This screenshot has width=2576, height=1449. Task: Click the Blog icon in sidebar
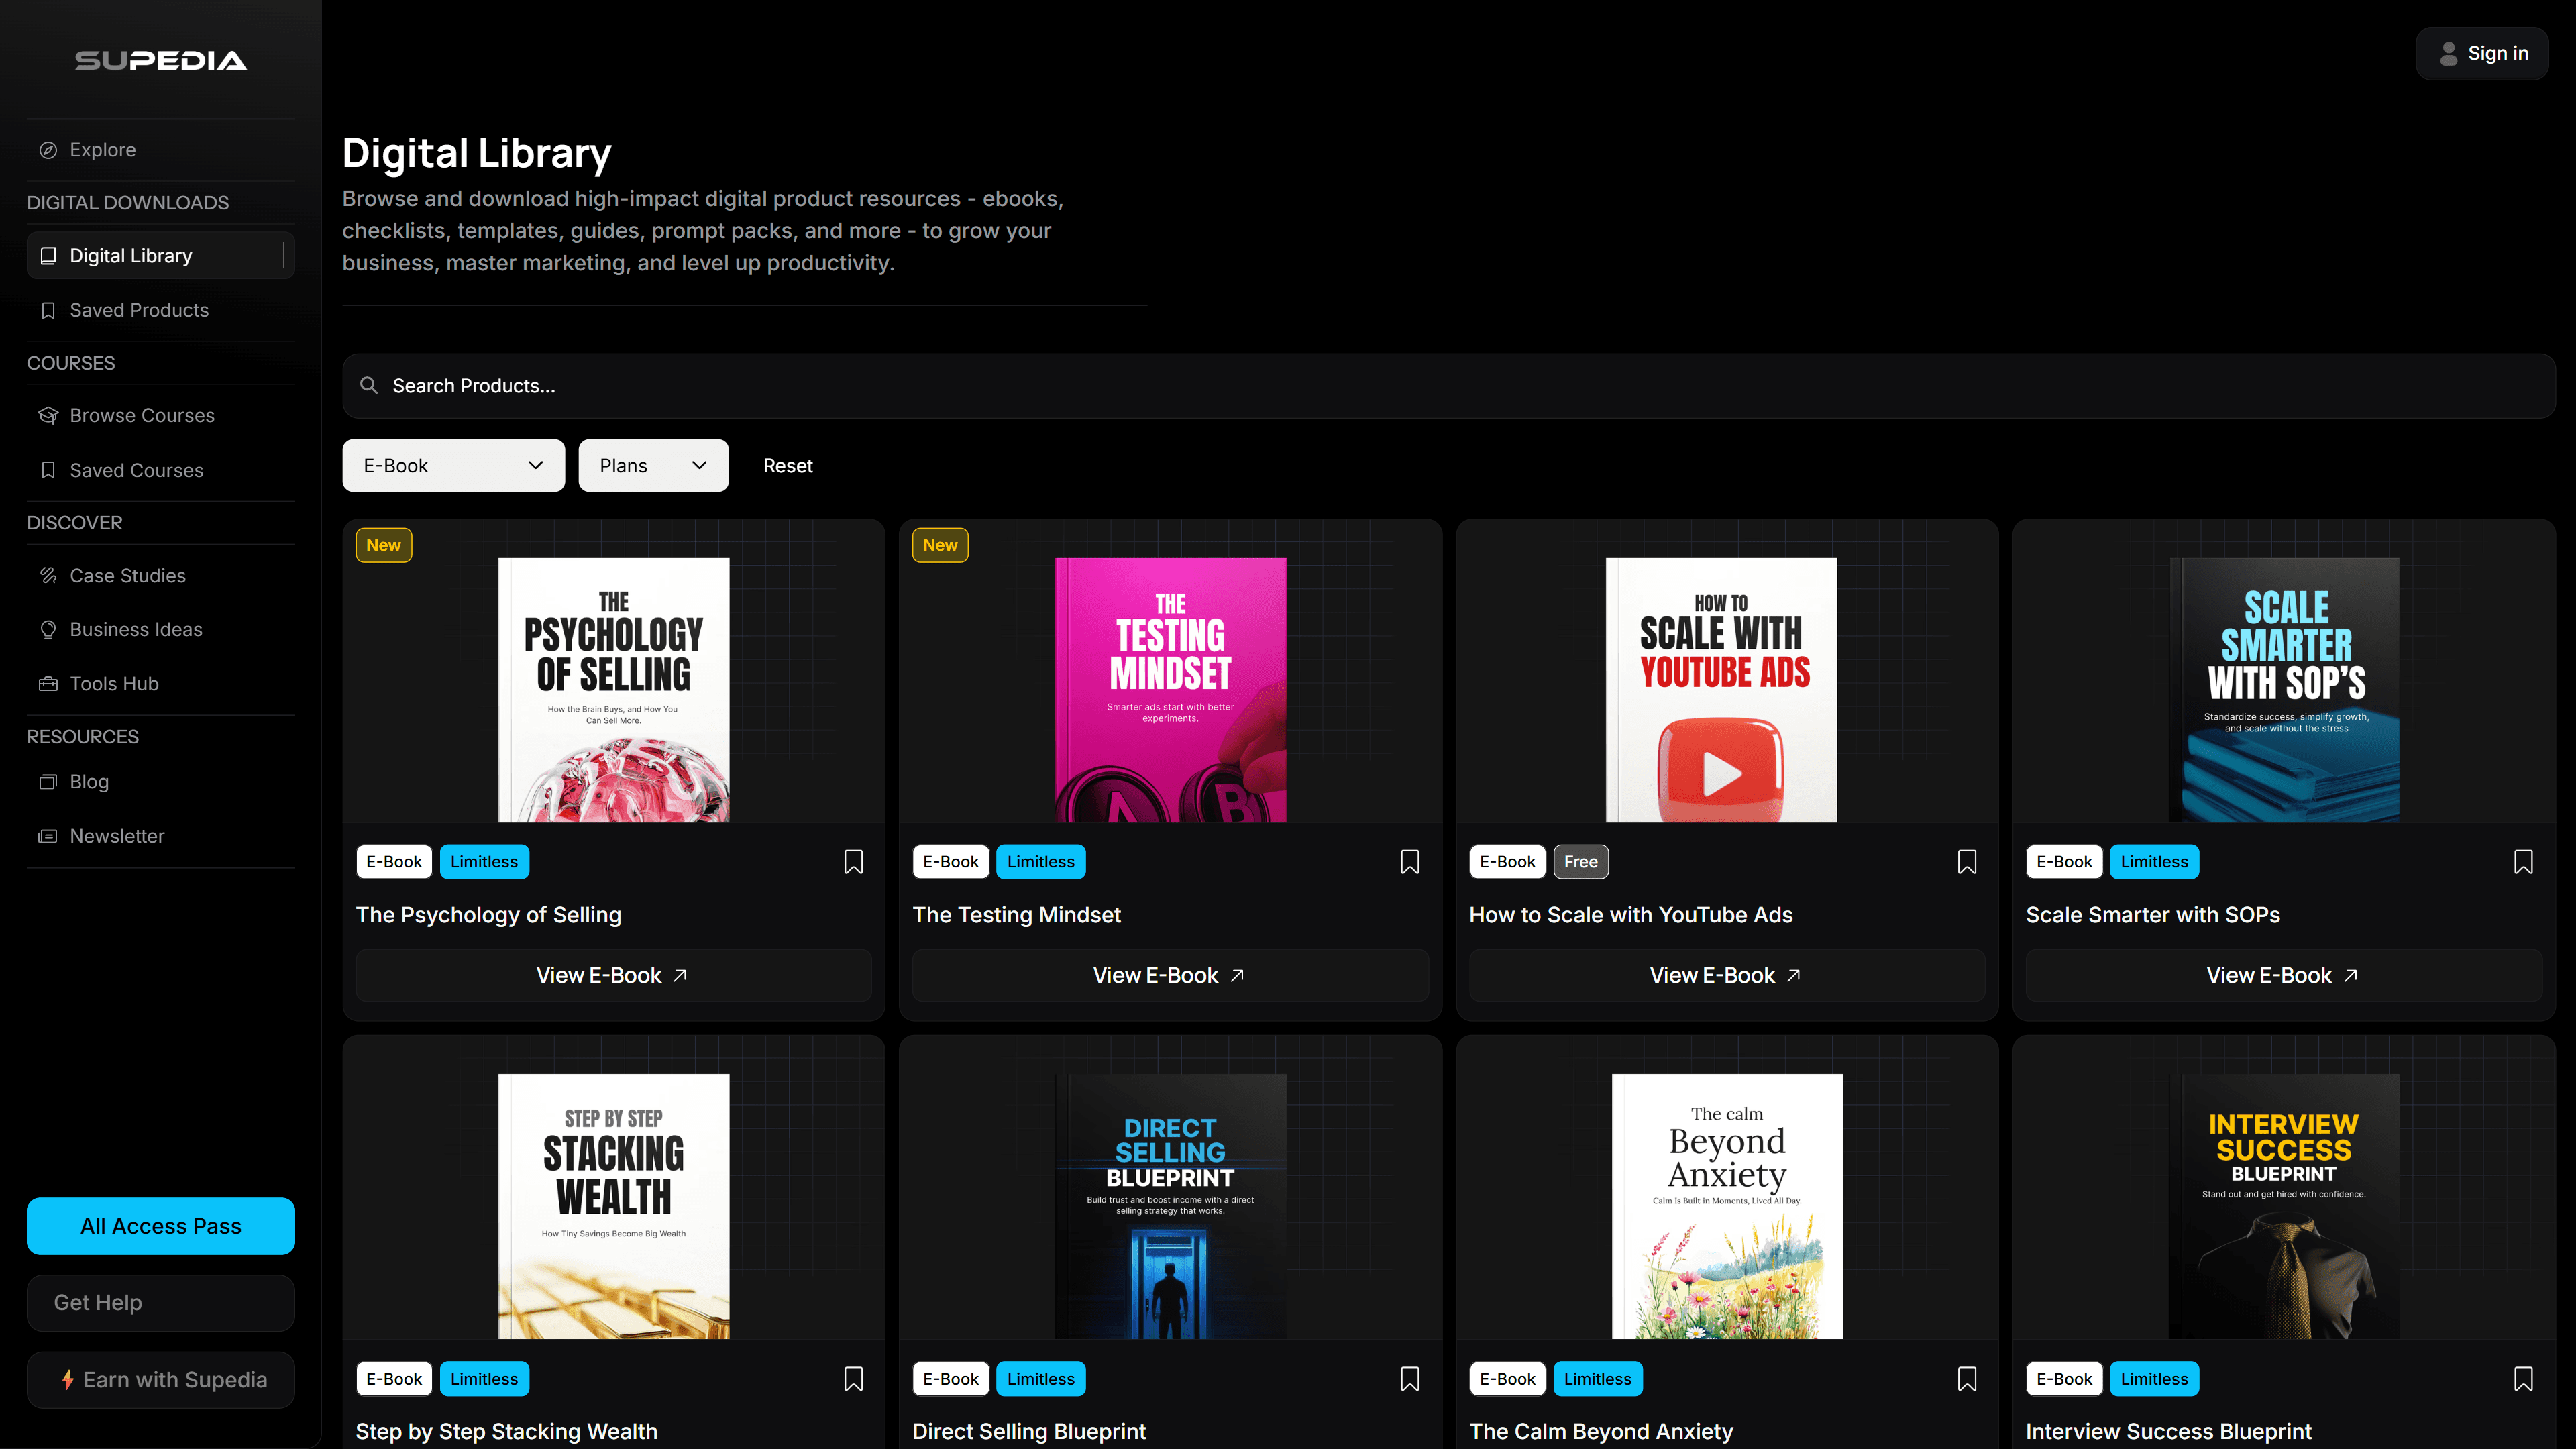[x=48, y=782]
